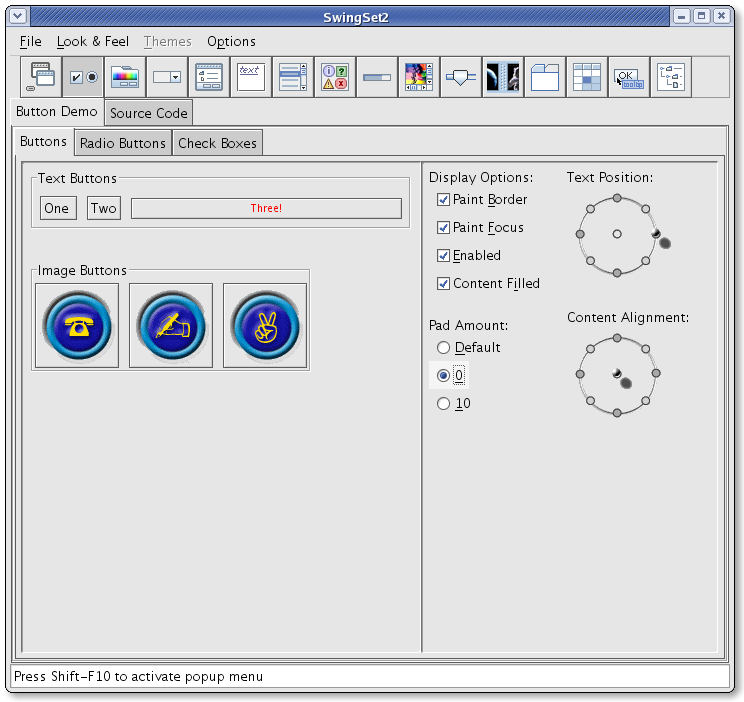The width and height of the screenshot is (744, 702).
Task: Set Text Position to center radio
Action: tap(617, 234)
